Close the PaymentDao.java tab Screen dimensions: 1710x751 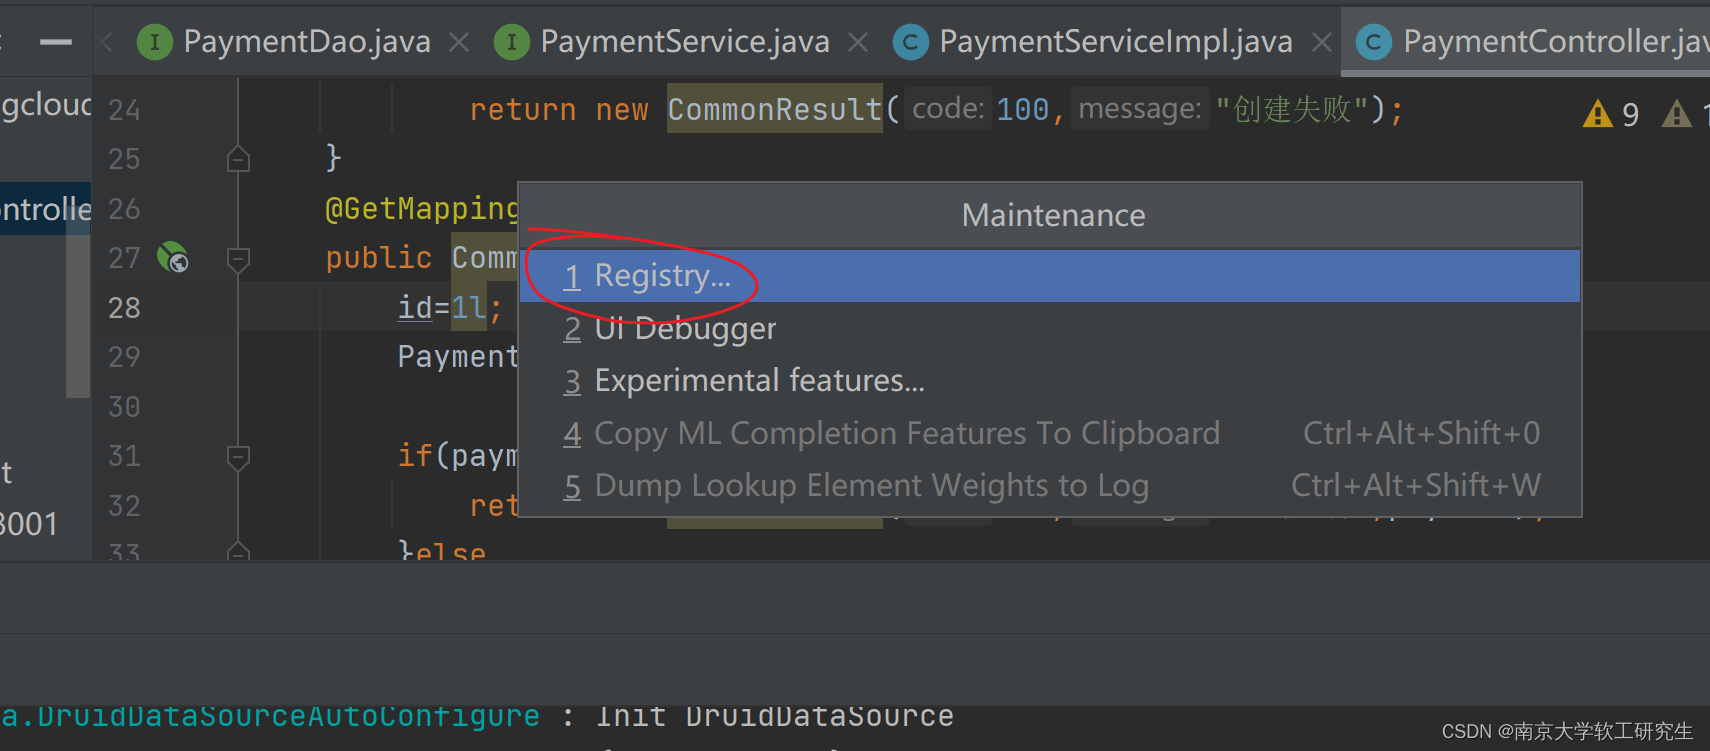(459, 42)
